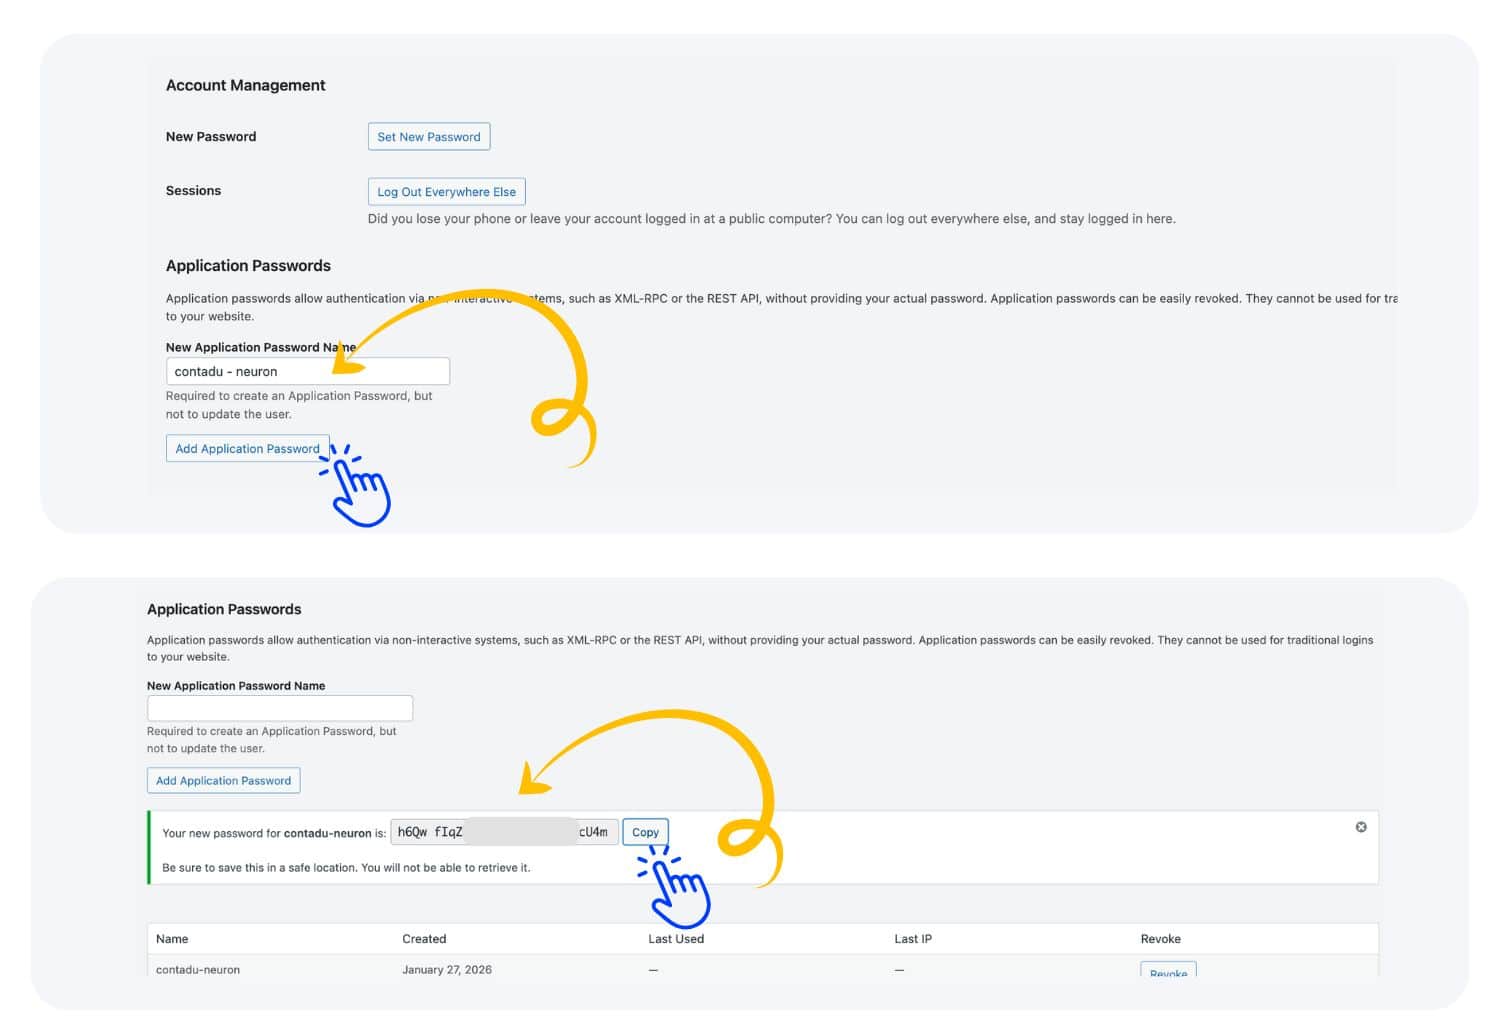Screen dimensions: 1500x1025
Task: Click the Created column header
Action: [x=424, y=939]
